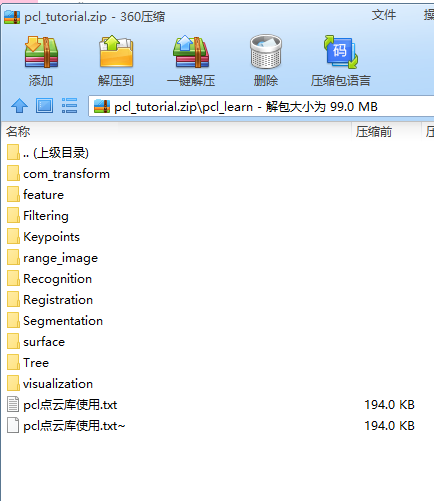The height and width of the screenshot is (501, 434).
Task: Click the 一键解压 one-click extract icon
Action: coord(191,52)
